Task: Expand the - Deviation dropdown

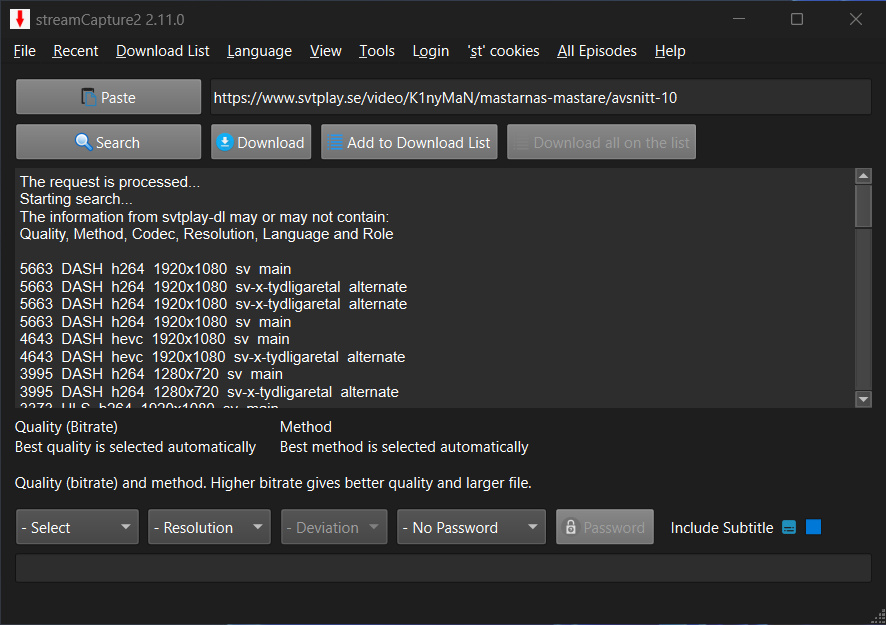Action: [x=334, y=527]
